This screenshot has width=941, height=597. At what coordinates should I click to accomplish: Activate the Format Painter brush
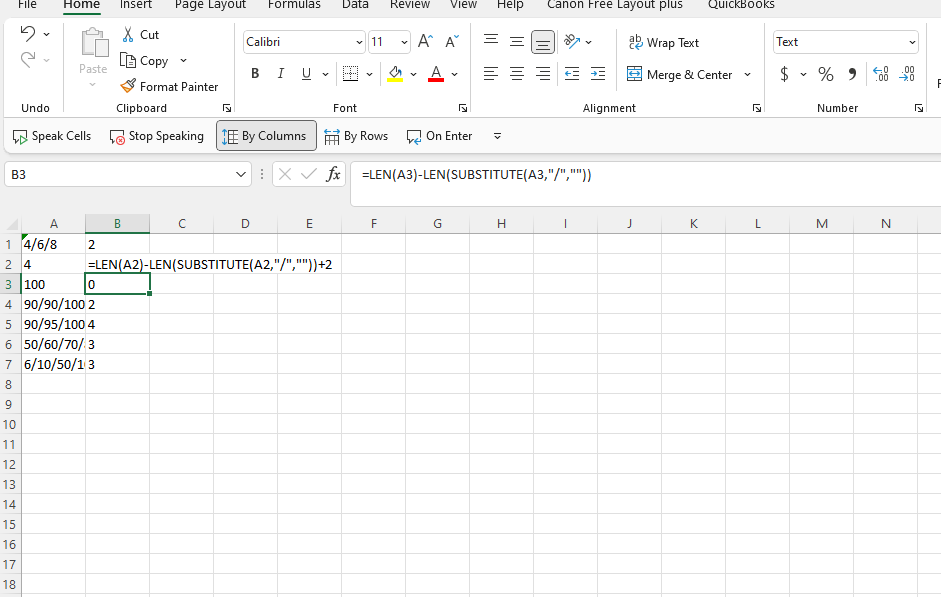tap(128, 86)
